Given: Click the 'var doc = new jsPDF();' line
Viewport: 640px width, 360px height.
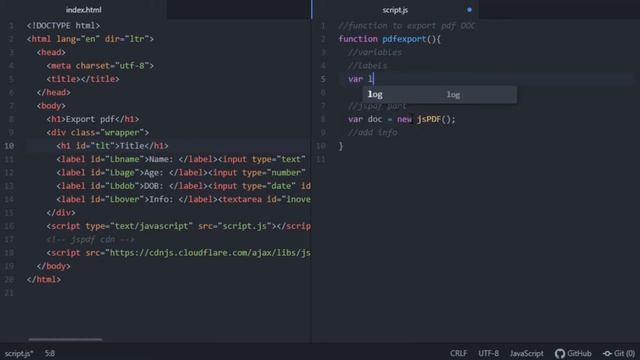Looking at the screenshot, I should (402, 119).
